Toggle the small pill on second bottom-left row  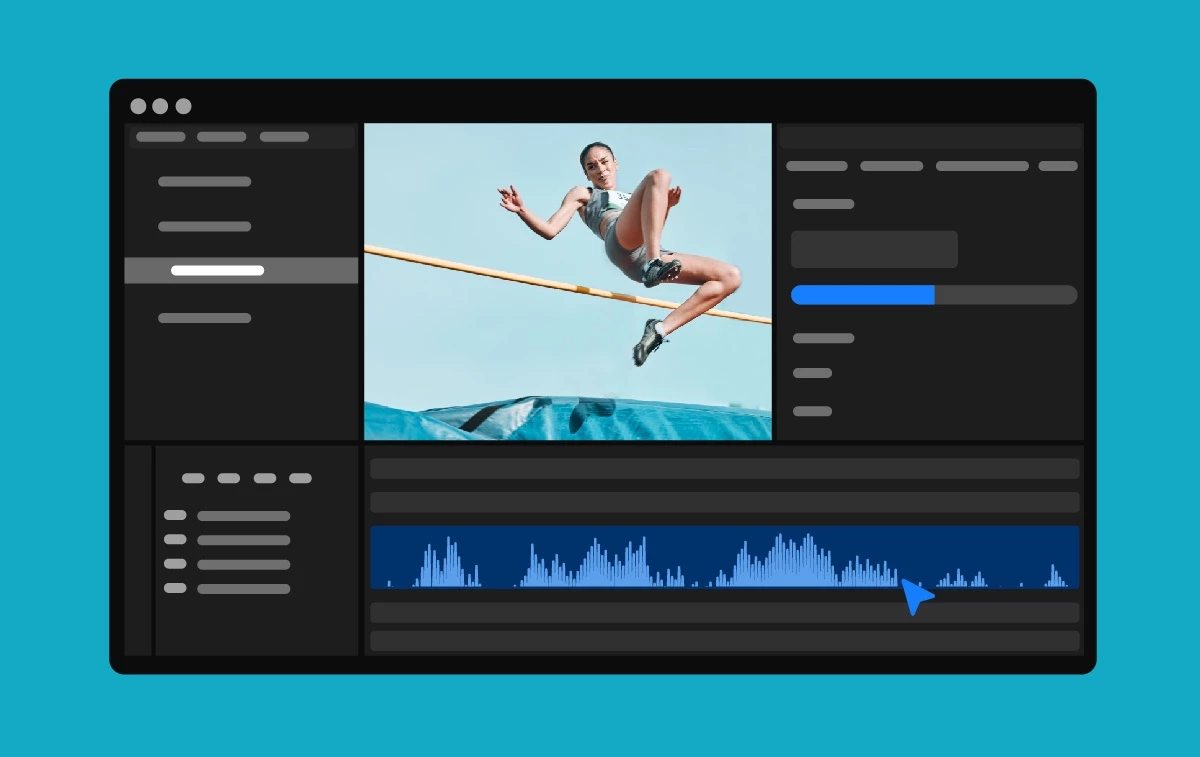[175, 539]
